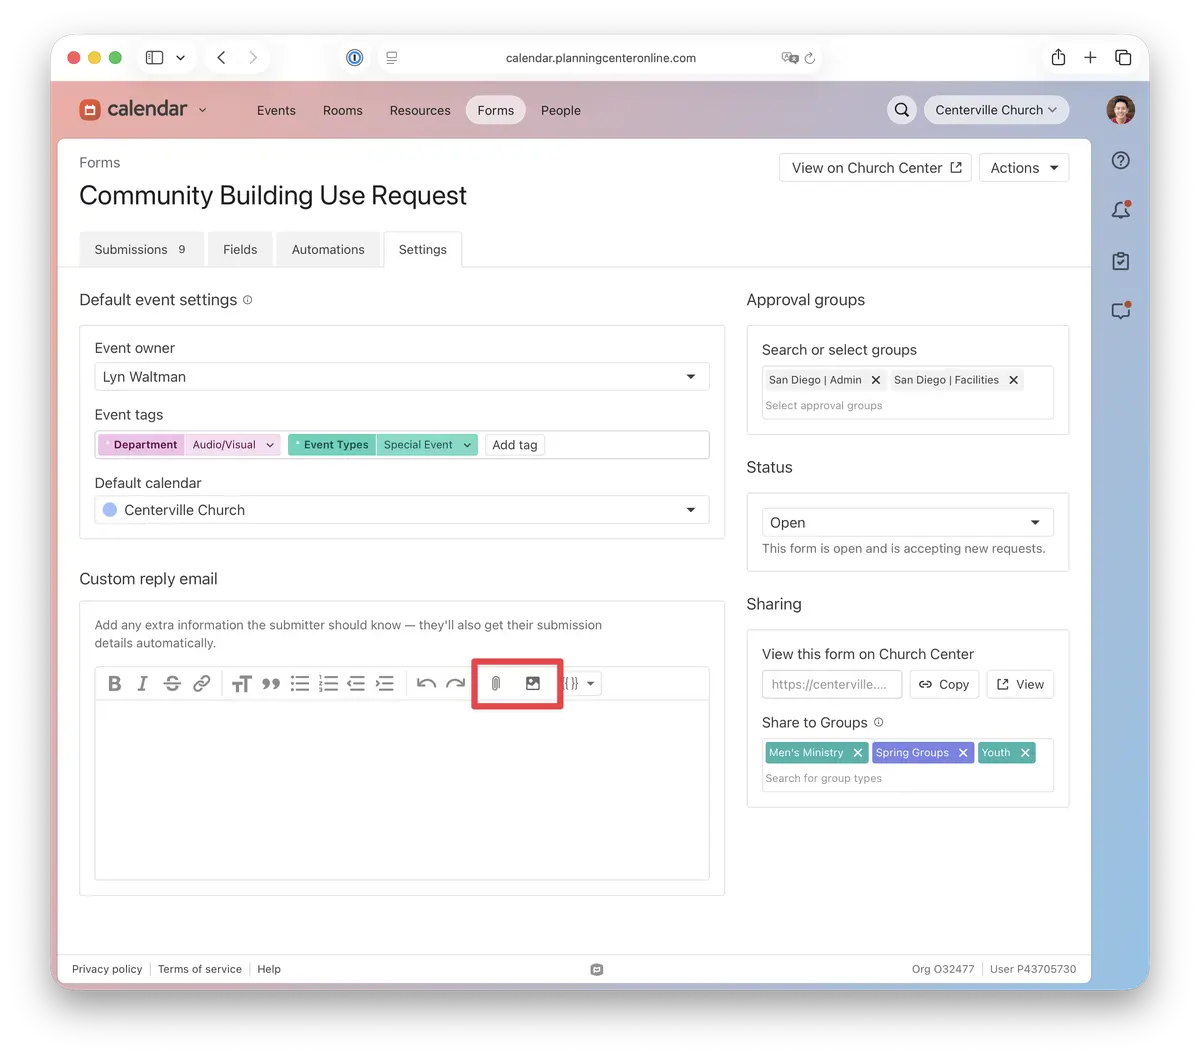Screen dimensions: 1200x1057
Task: Open the Terms of service link
Action: [200, 969]
